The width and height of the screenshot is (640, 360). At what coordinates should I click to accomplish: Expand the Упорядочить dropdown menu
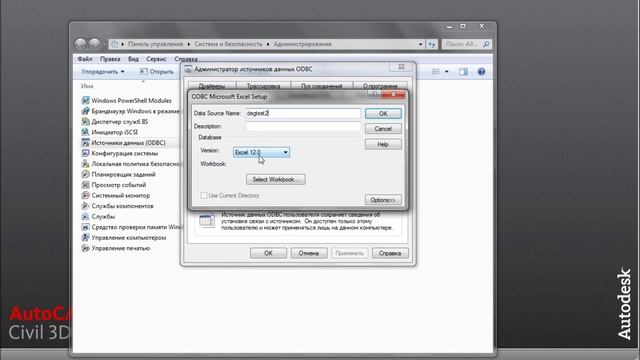click(103, 71)
